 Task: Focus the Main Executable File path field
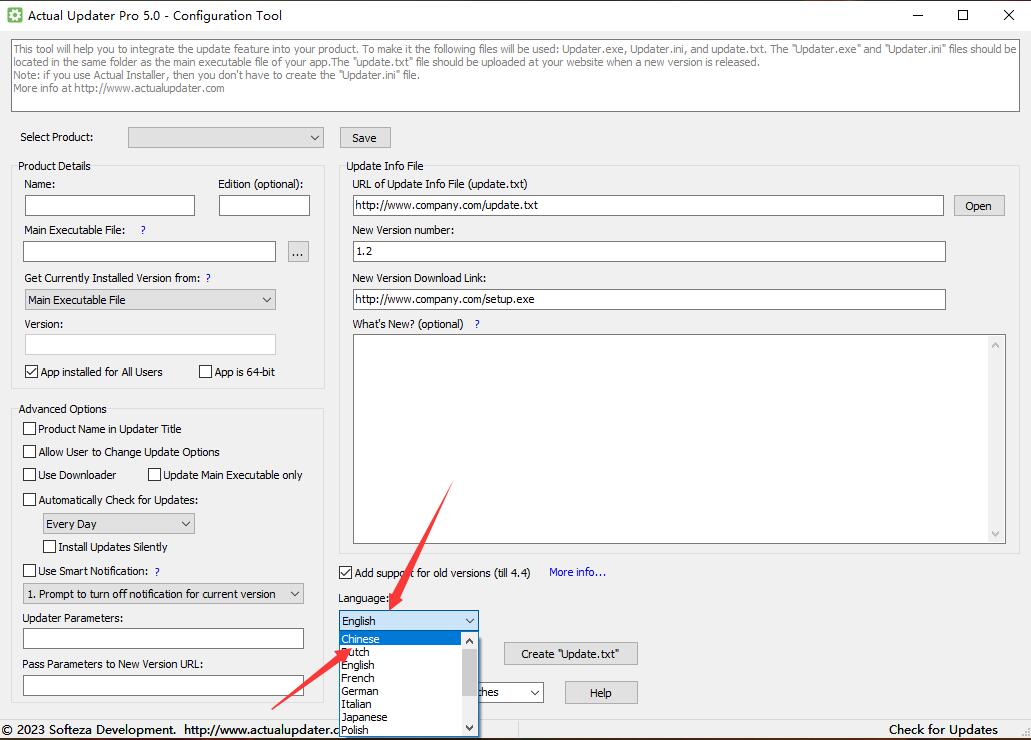click(150, 251)
